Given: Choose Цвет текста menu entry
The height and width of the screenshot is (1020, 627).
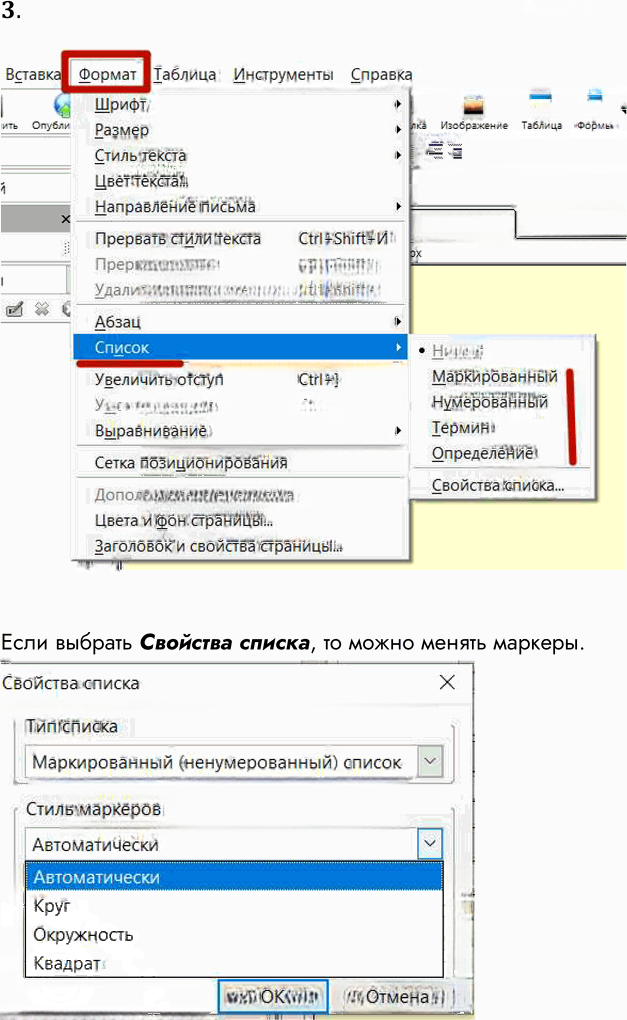Looking at the screenshot, I should point(241,181).
